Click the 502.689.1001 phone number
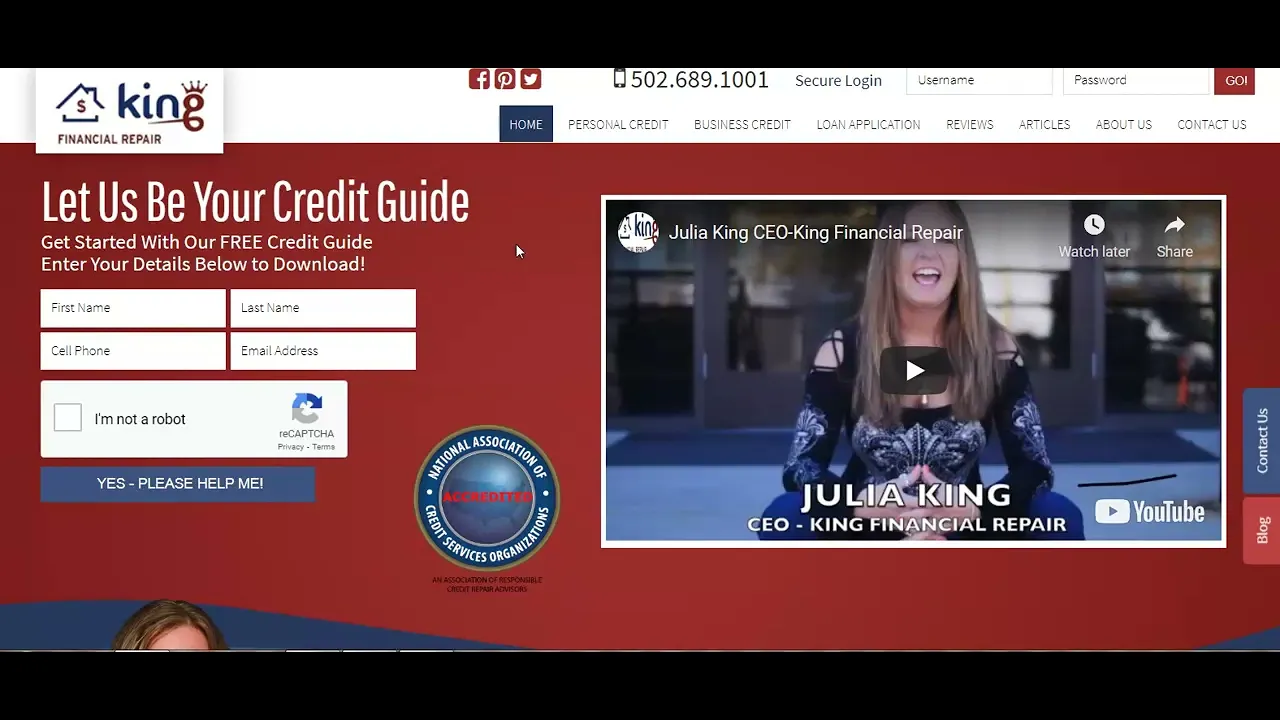This screenshot has height=720, width=1280. [x=699, y=80]
